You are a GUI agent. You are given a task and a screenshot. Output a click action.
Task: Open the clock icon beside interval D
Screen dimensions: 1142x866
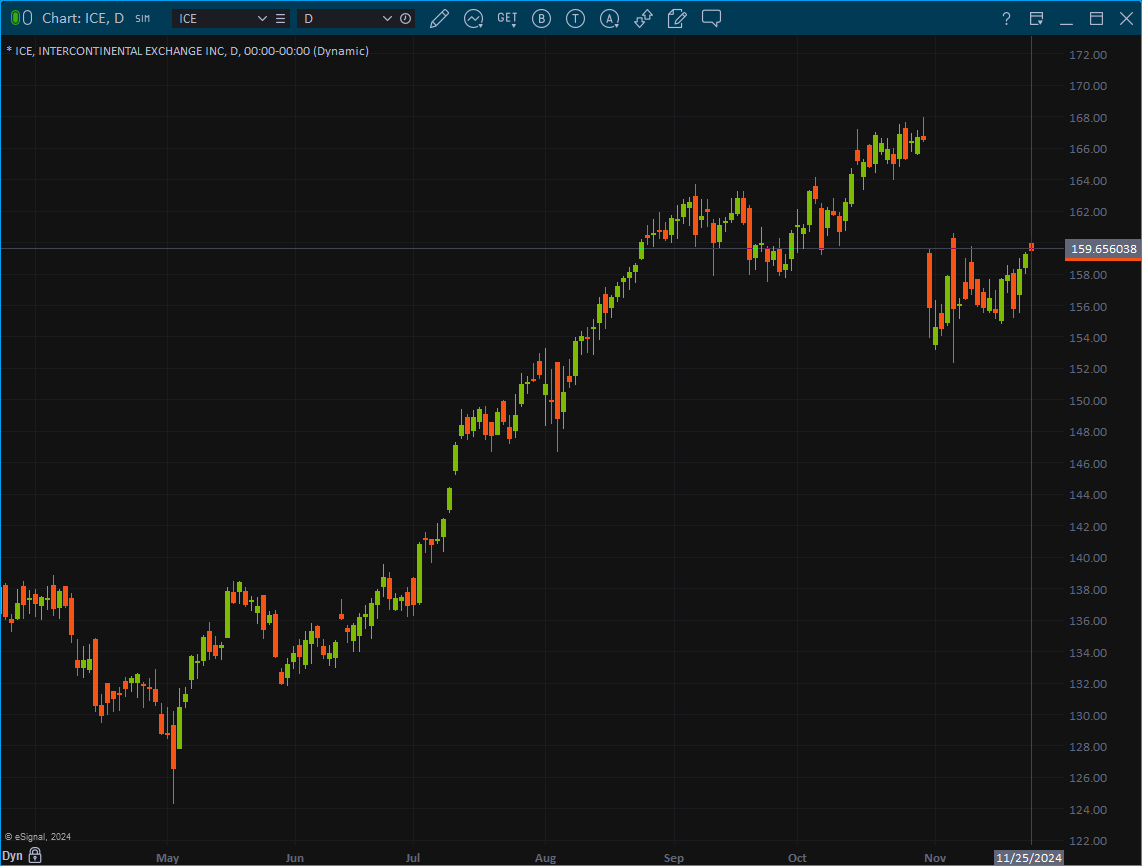tap(406, 19)
